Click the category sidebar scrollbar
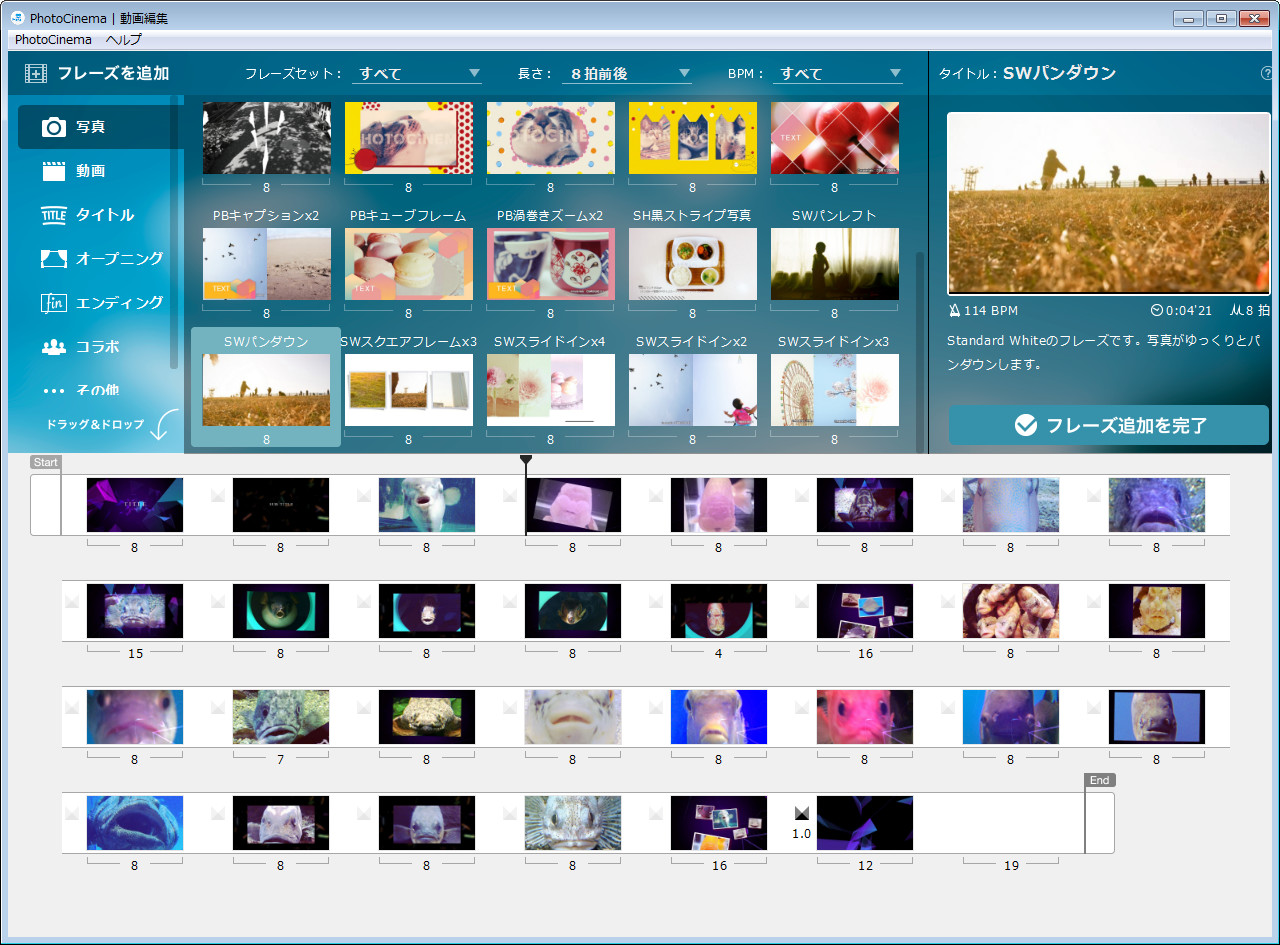This screenshot has height=945, width=1280. [x=174, y=230]
